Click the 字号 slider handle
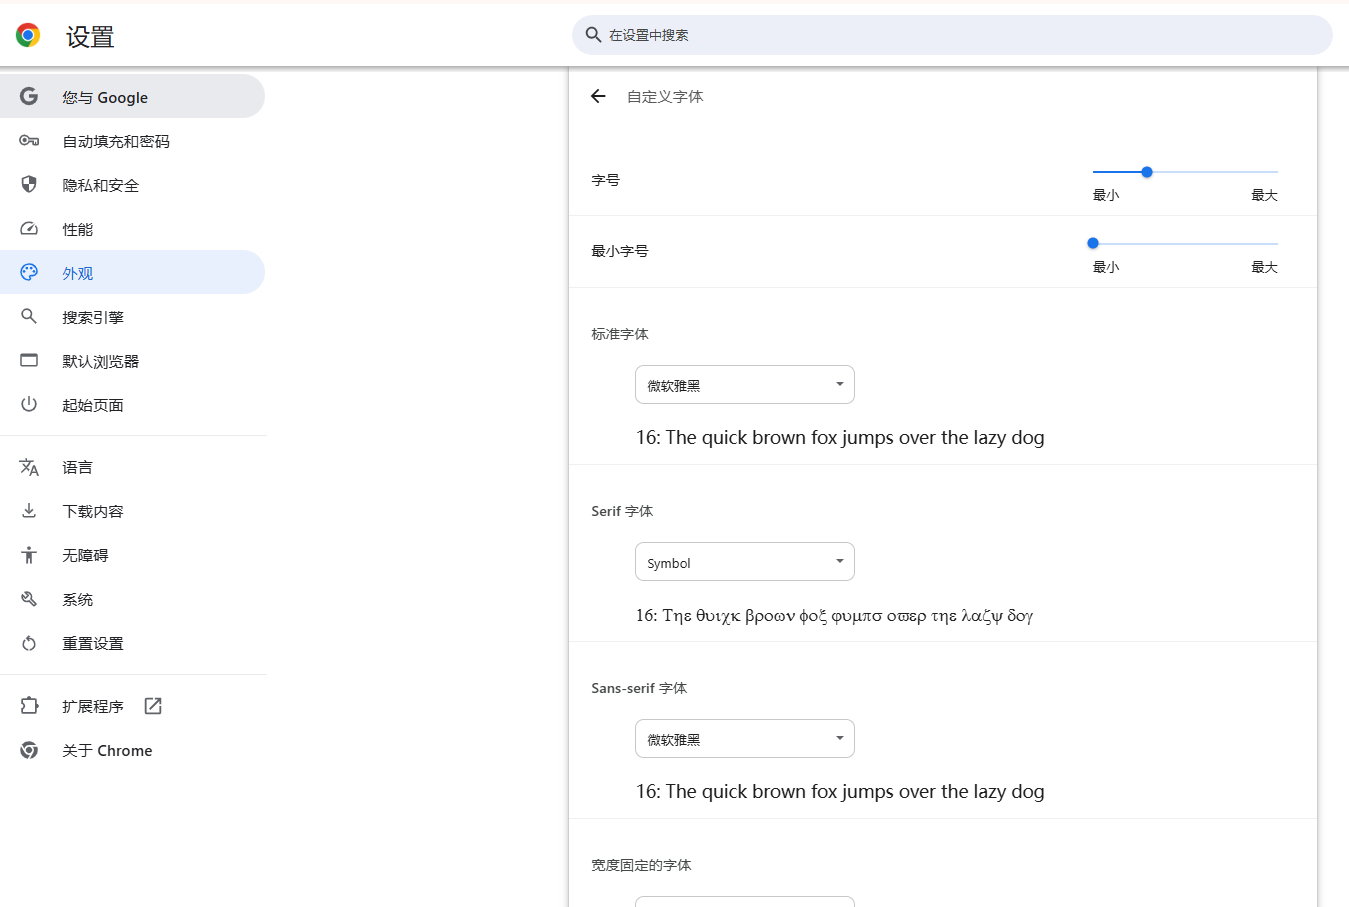Viewport: 1349px width, 907px height. click(1147, 172)
